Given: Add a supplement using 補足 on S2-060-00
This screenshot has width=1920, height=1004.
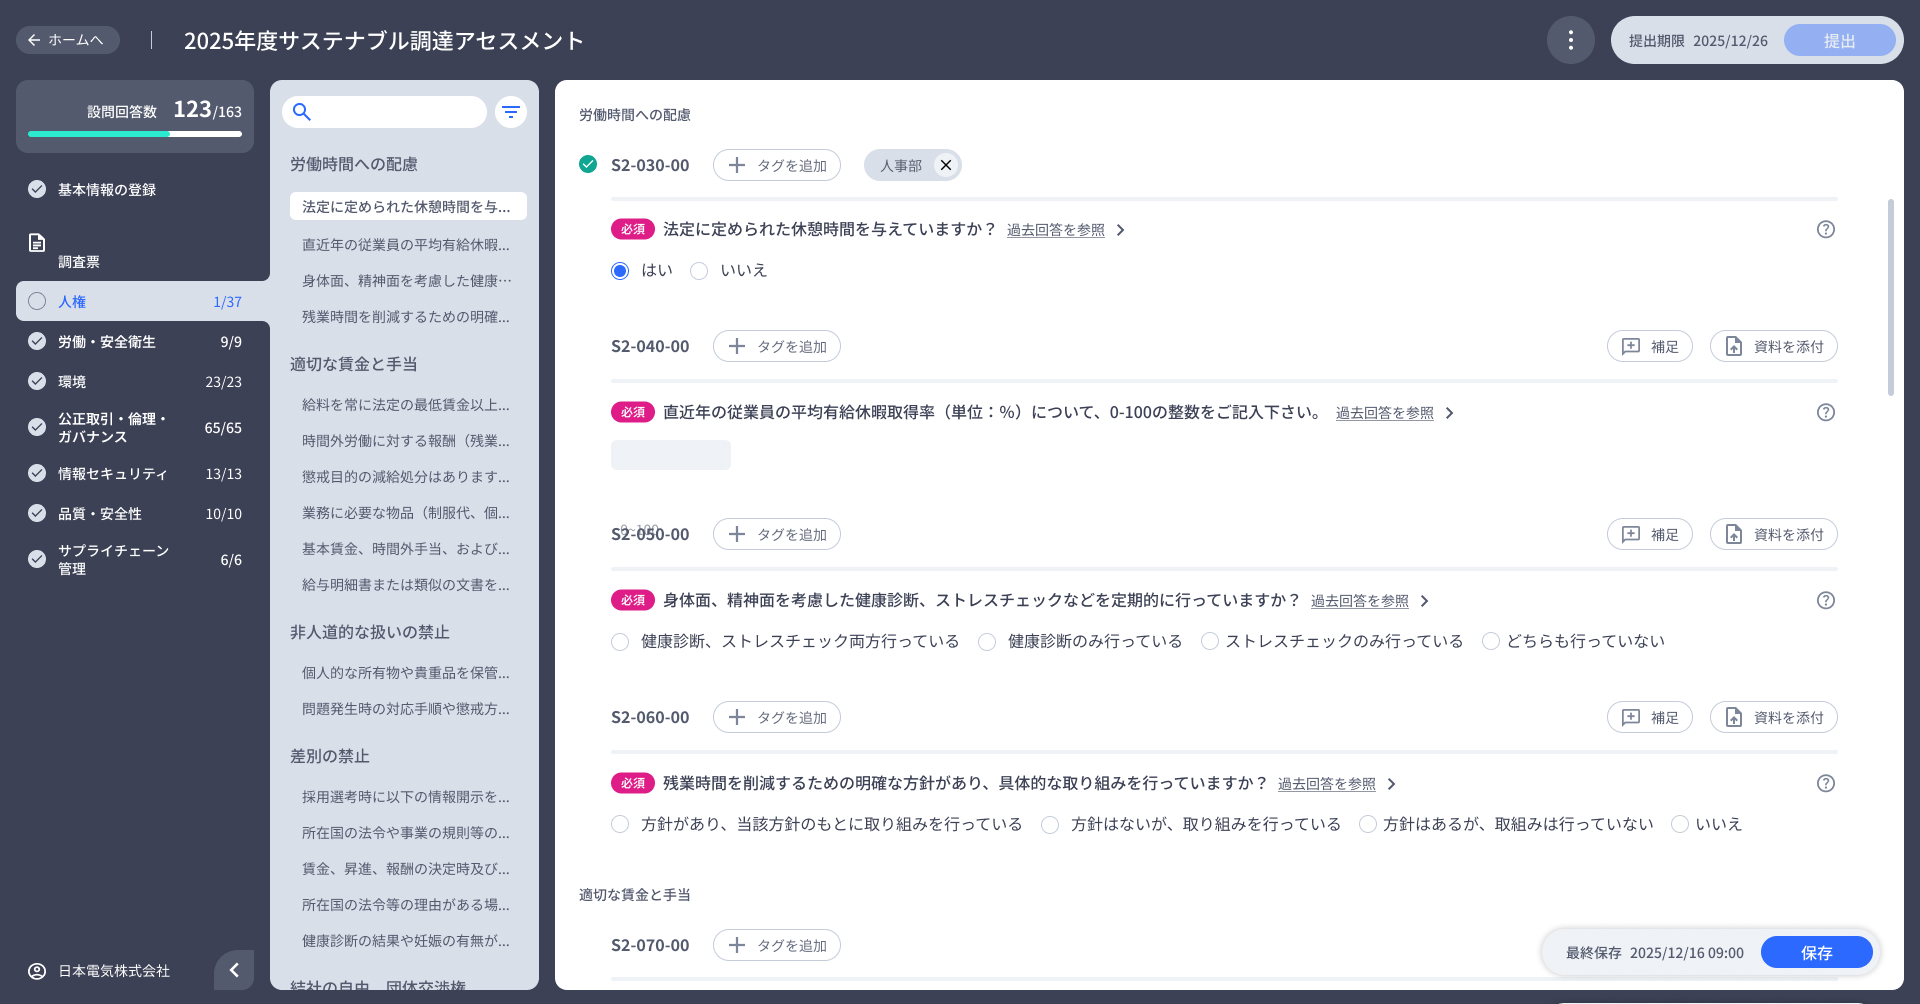Looking at the screenshot, I should 1649,717.
